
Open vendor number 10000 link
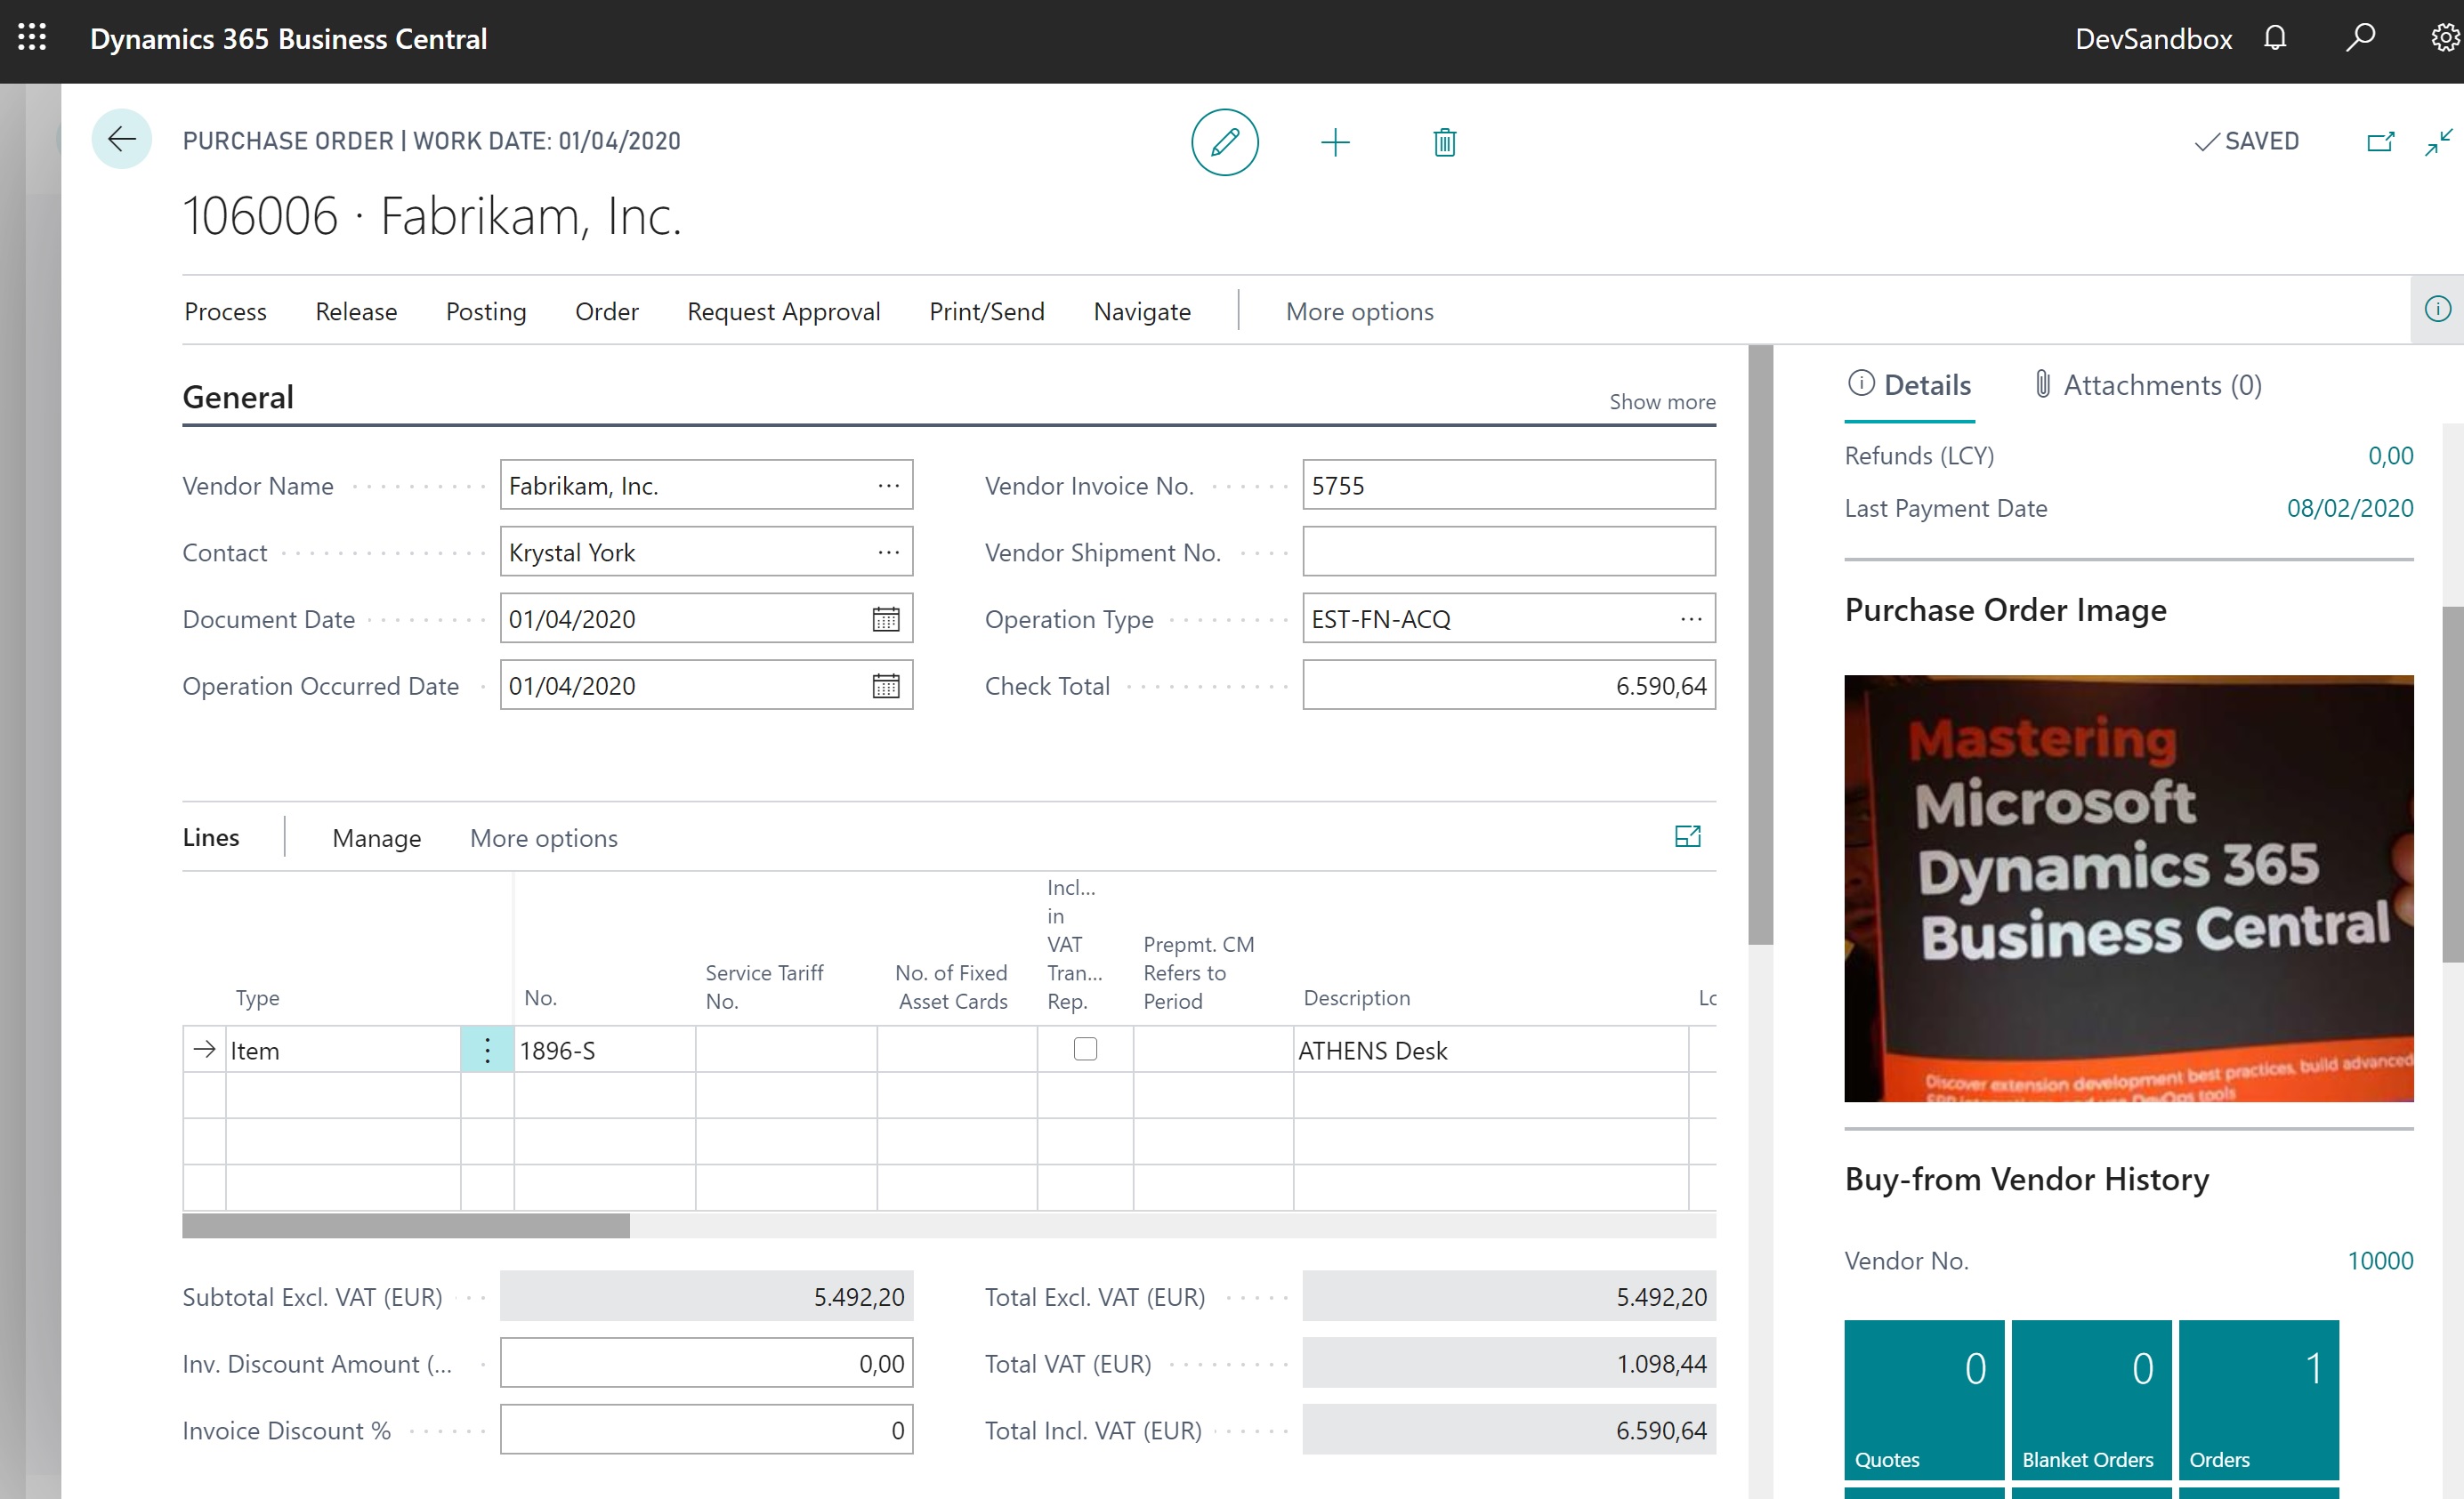coord(2380,1260)
